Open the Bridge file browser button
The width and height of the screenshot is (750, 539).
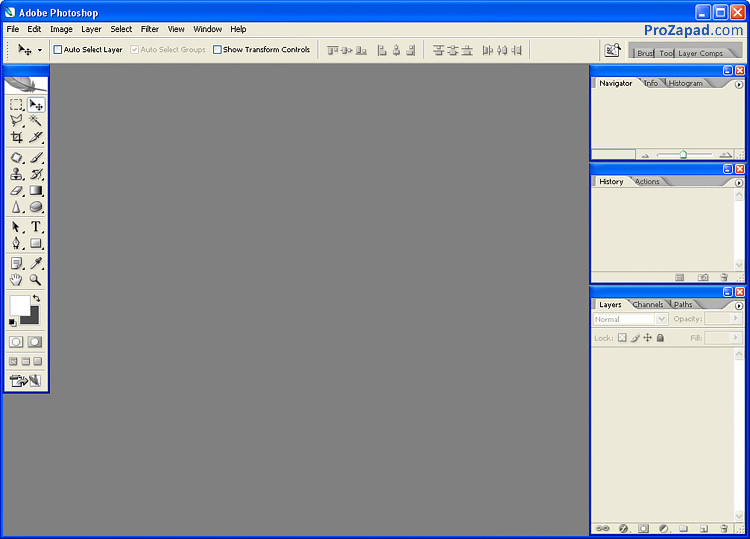(612, 50)
